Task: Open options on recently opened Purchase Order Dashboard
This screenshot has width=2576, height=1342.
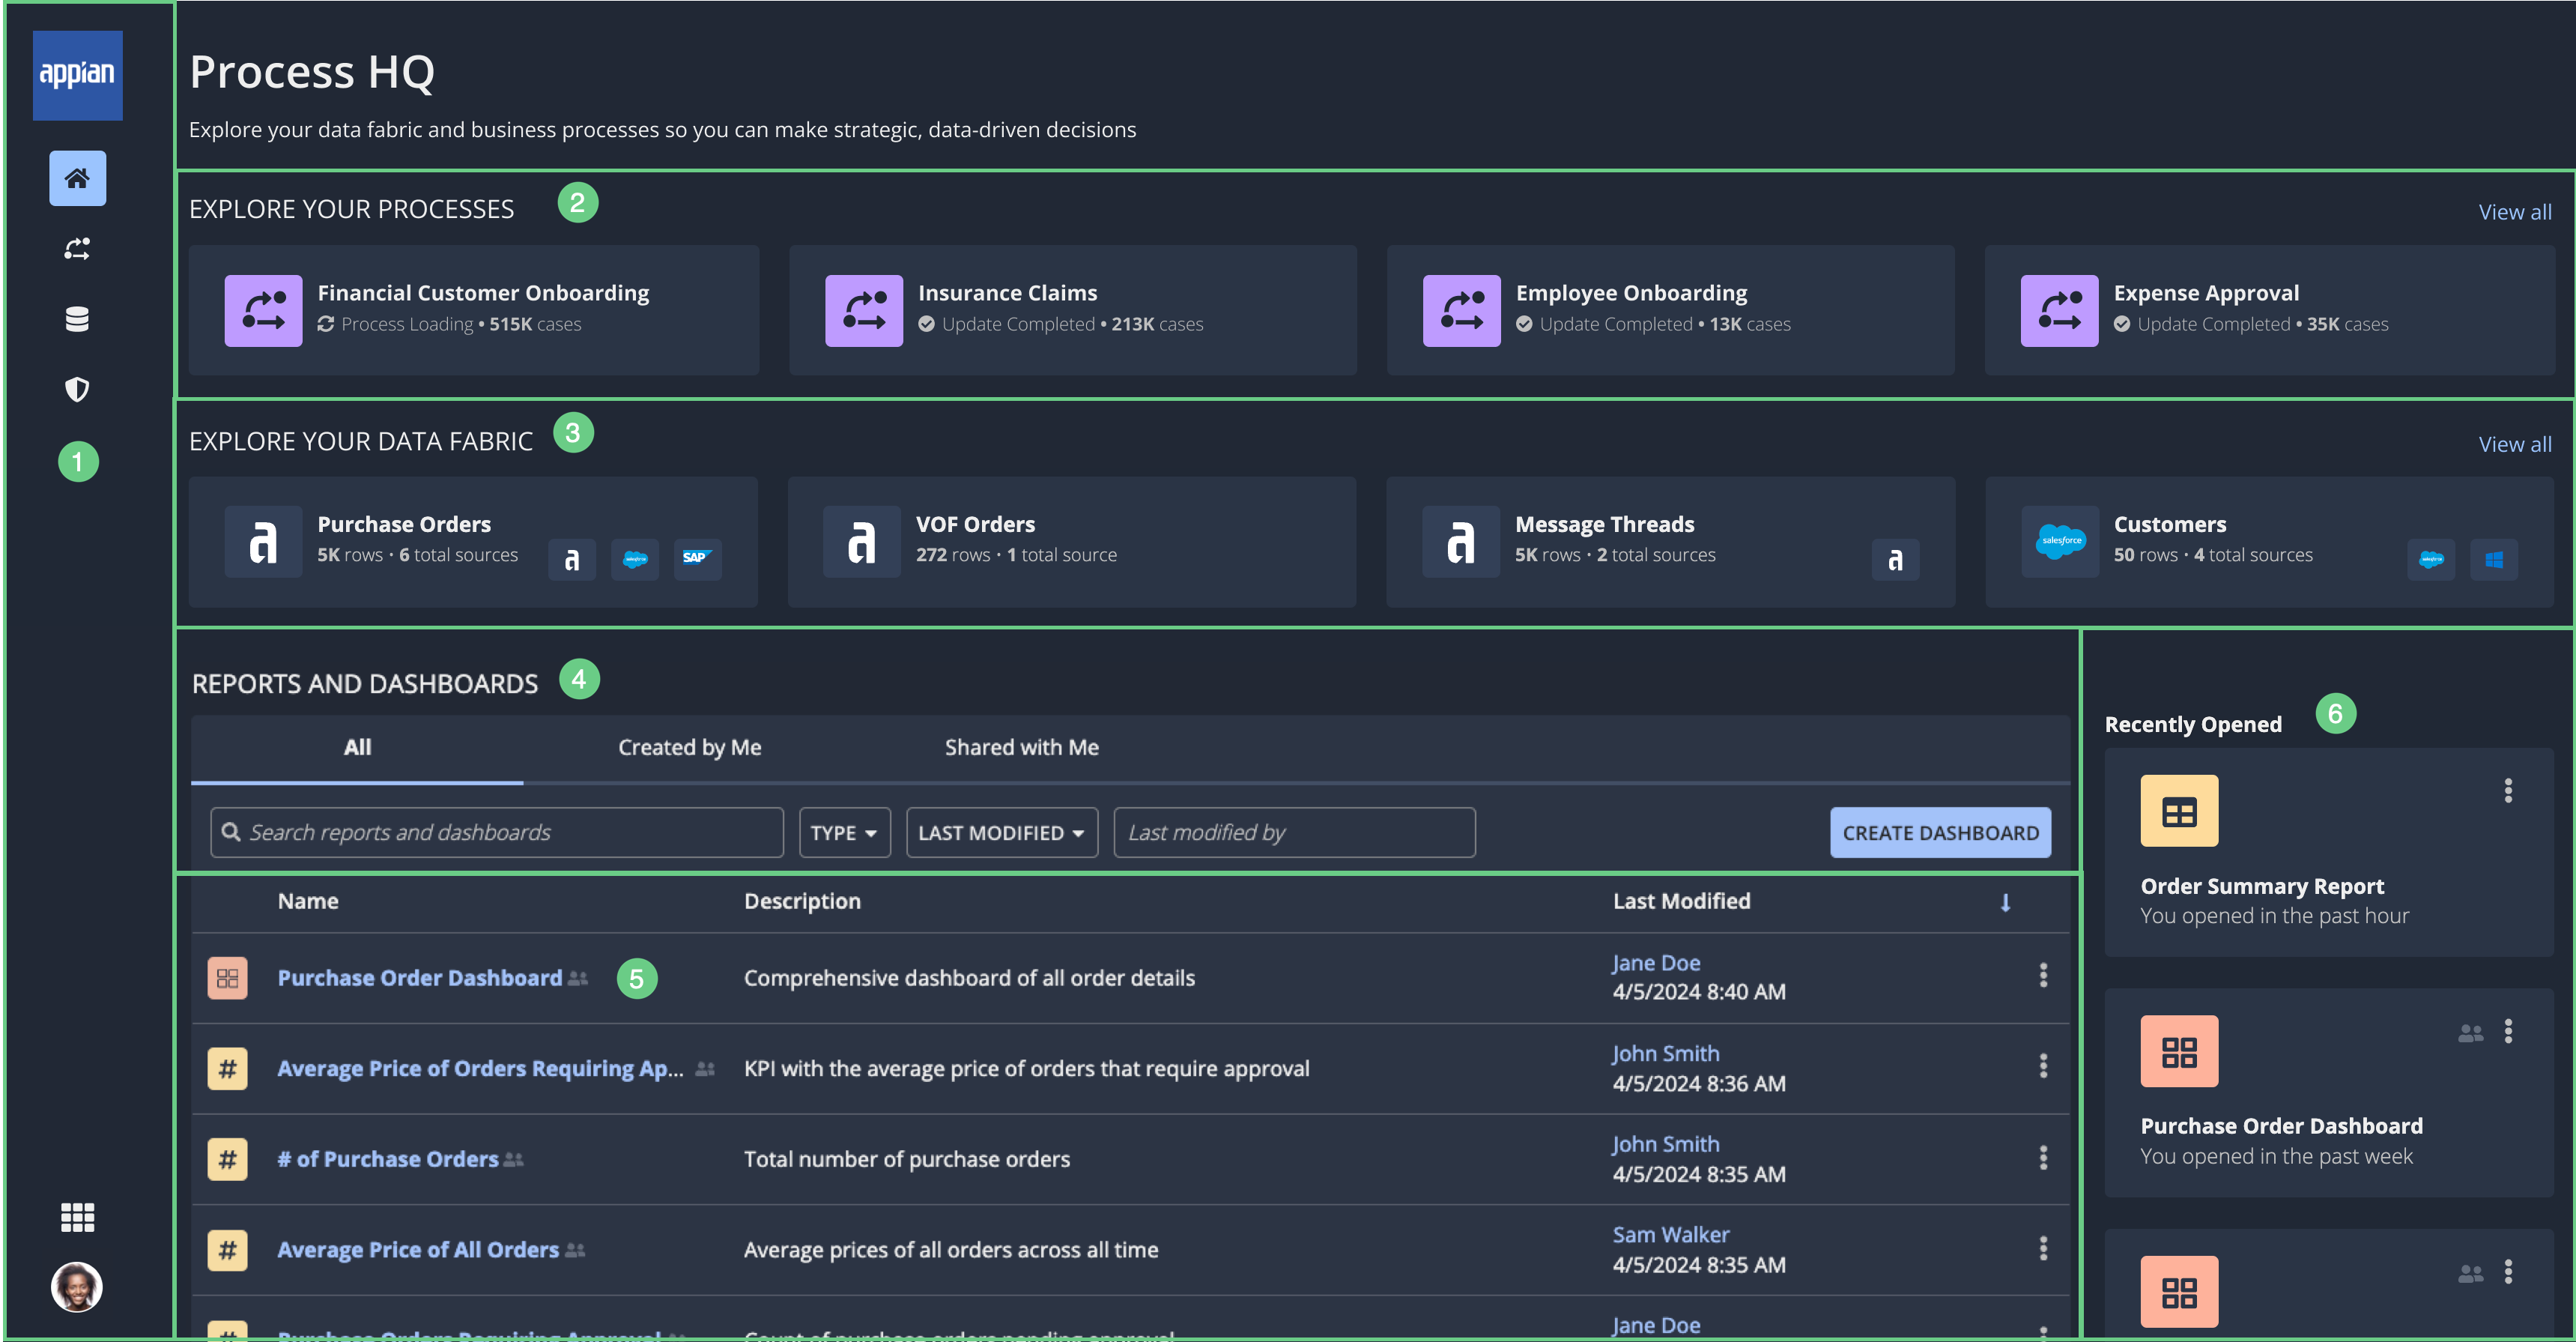Action: [2508, 1031]
